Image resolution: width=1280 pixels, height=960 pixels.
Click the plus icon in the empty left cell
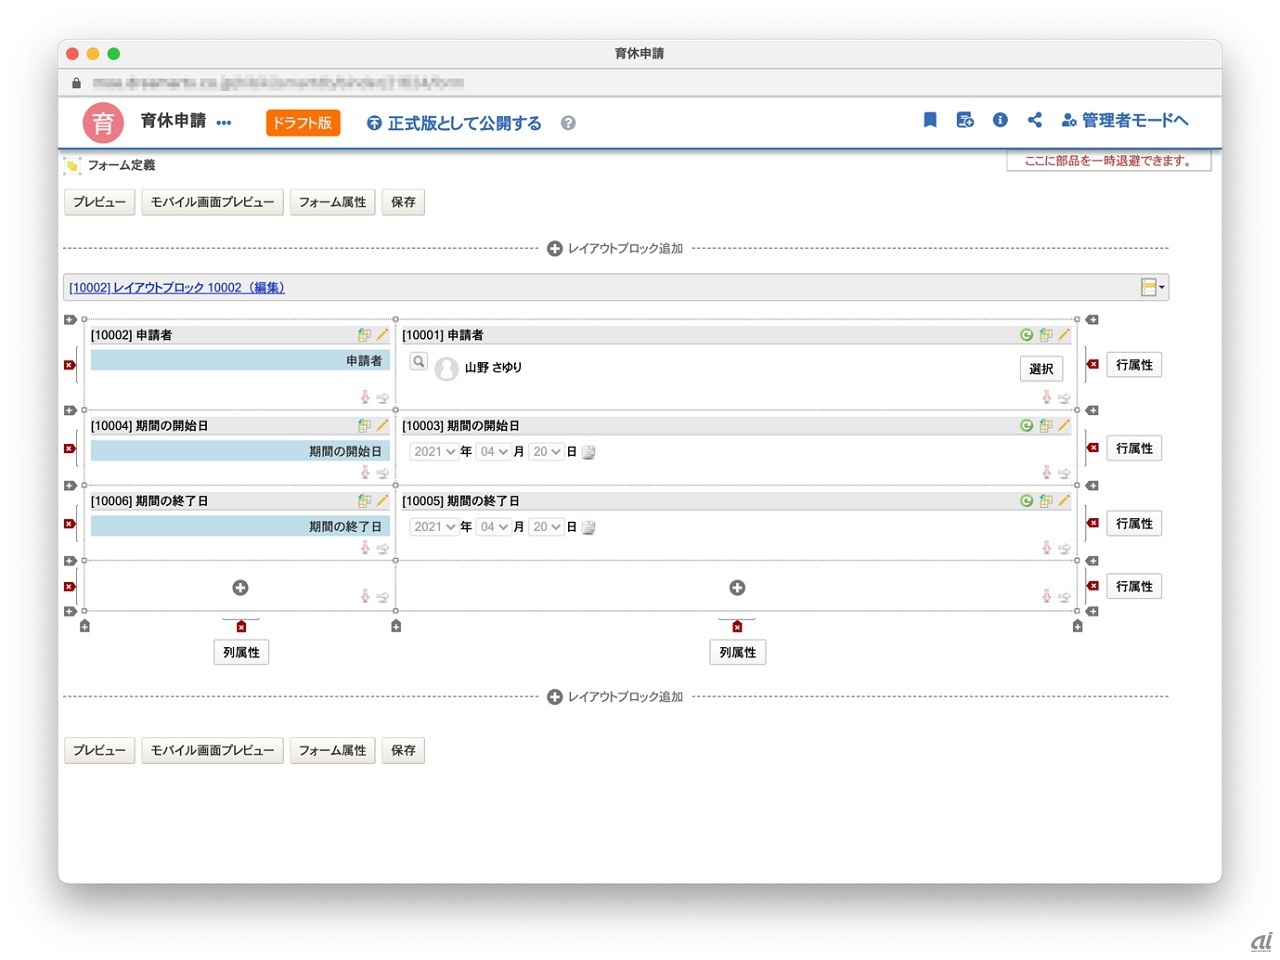(240, 588)
